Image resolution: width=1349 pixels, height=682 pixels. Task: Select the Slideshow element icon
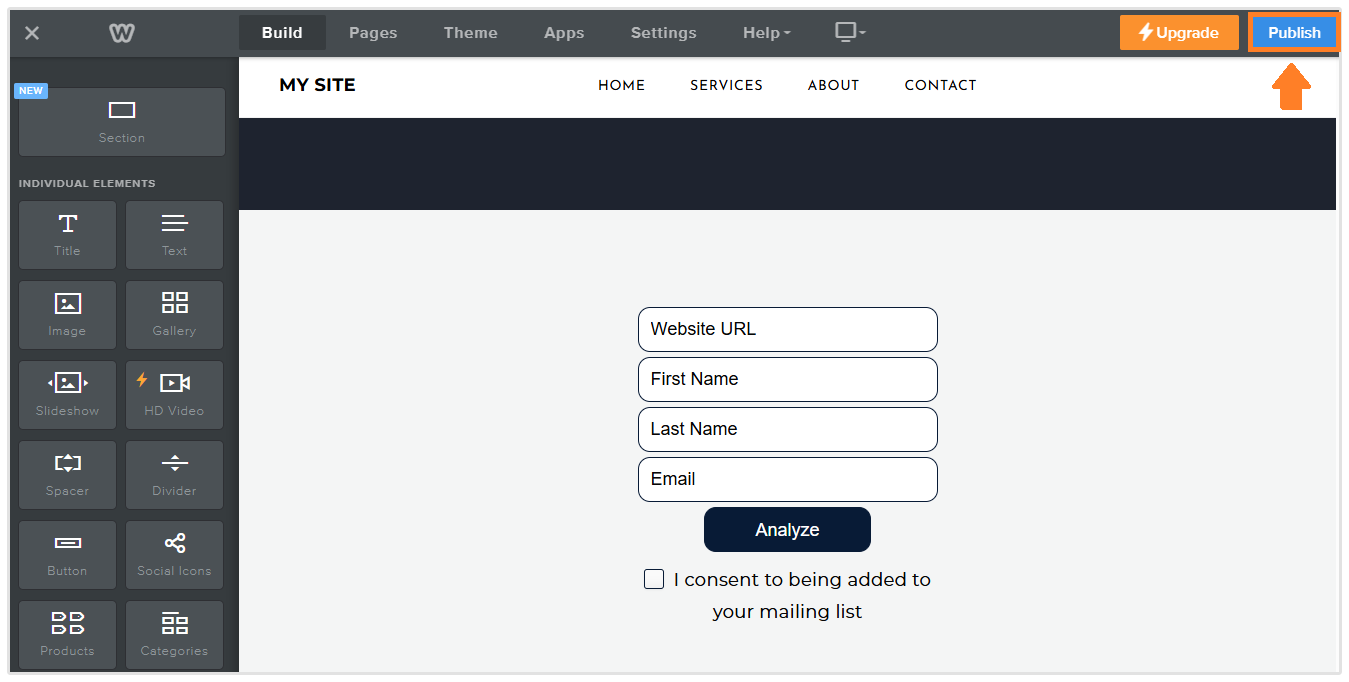click(67, 394)
